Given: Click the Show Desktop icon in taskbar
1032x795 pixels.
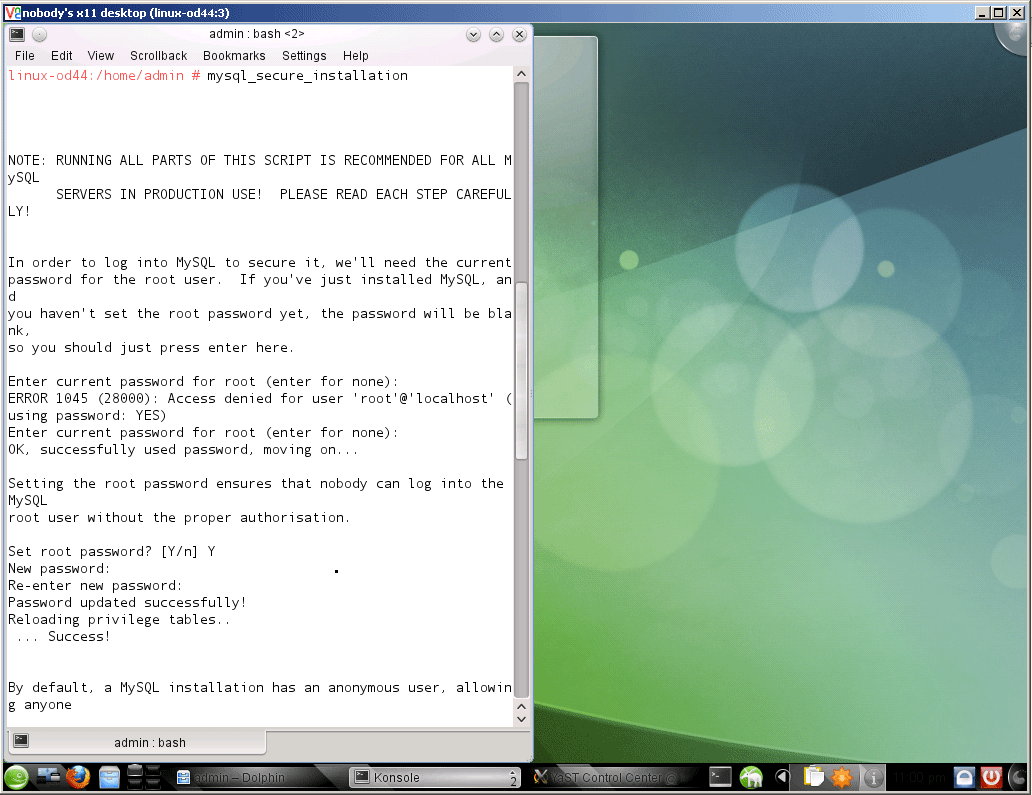Looking at the screenshot, I should pyautogui.click(x=48, y=777).
